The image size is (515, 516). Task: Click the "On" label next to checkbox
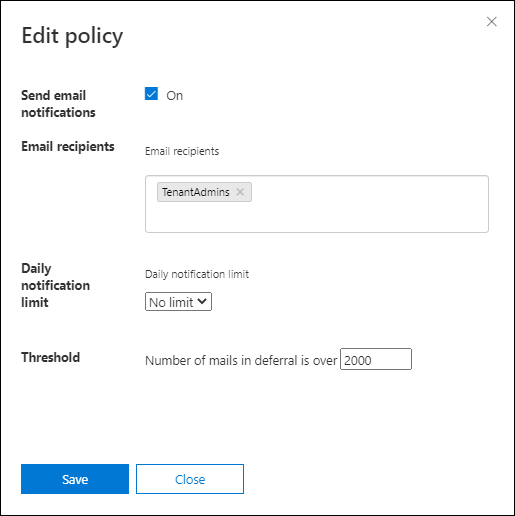(175, 96)
